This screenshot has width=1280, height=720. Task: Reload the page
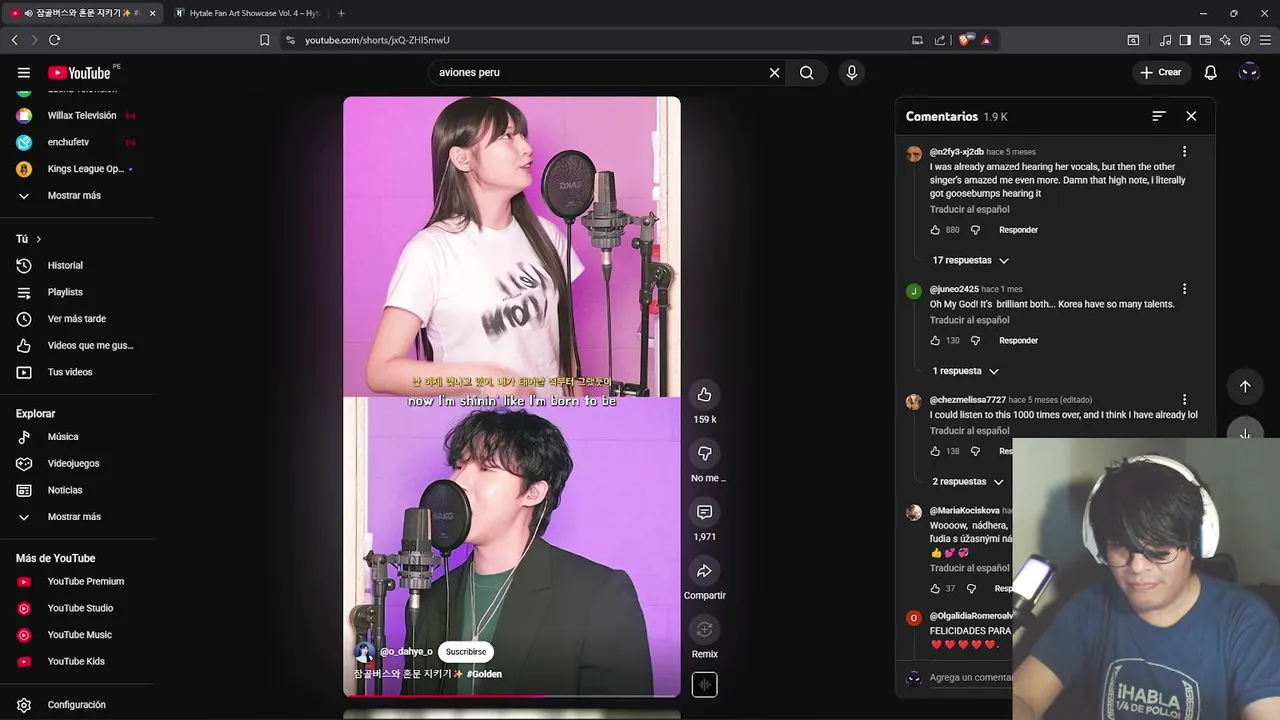[x=54, y=40]
